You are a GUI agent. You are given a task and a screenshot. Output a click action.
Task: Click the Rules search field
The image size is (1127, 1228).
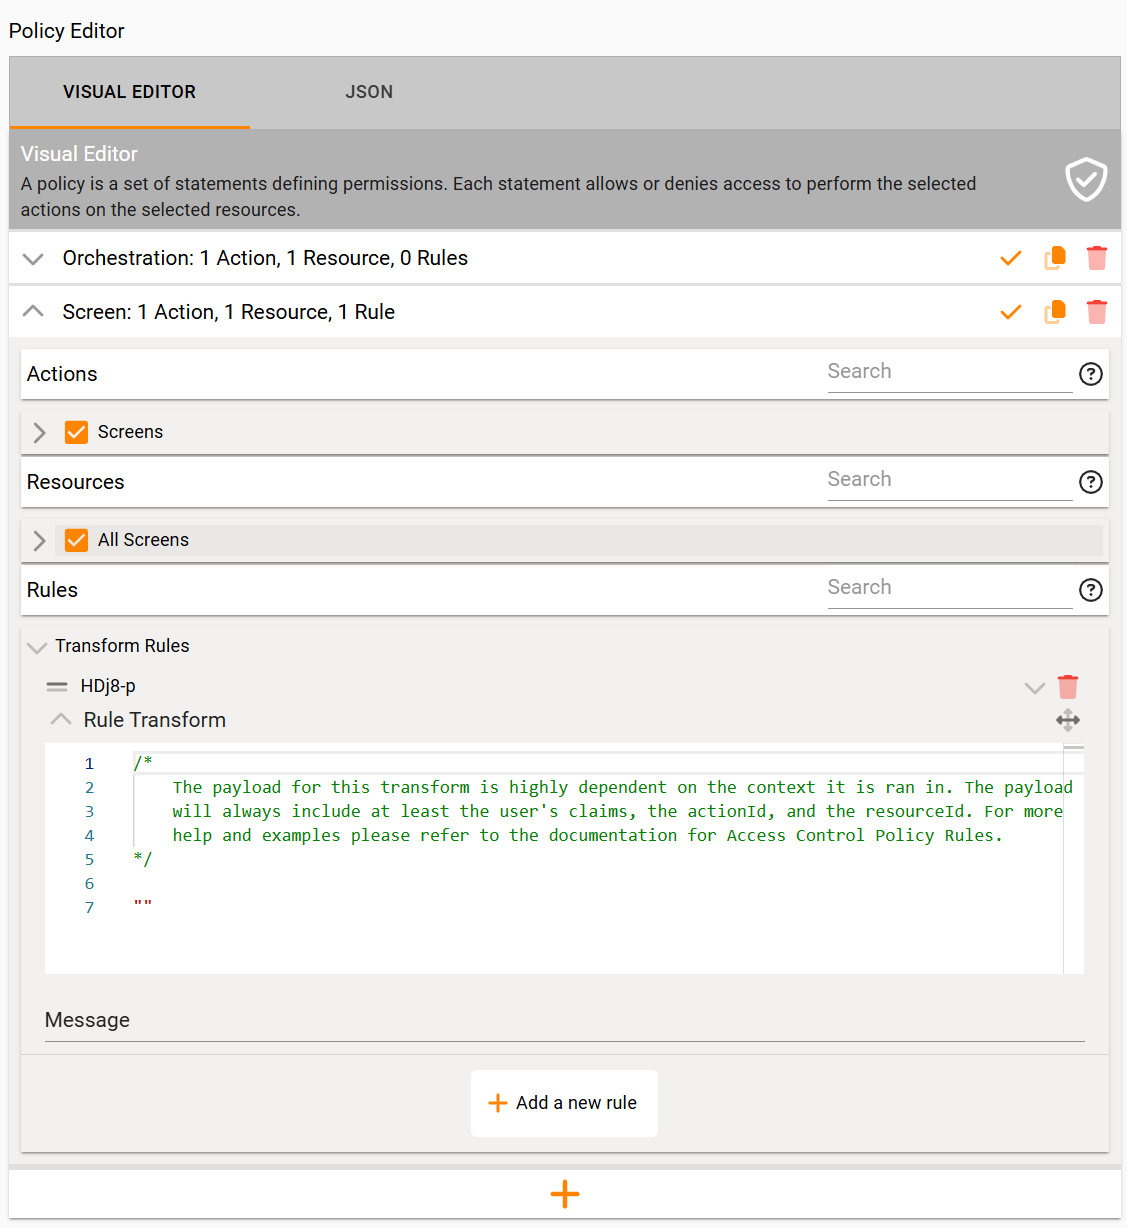949,588
